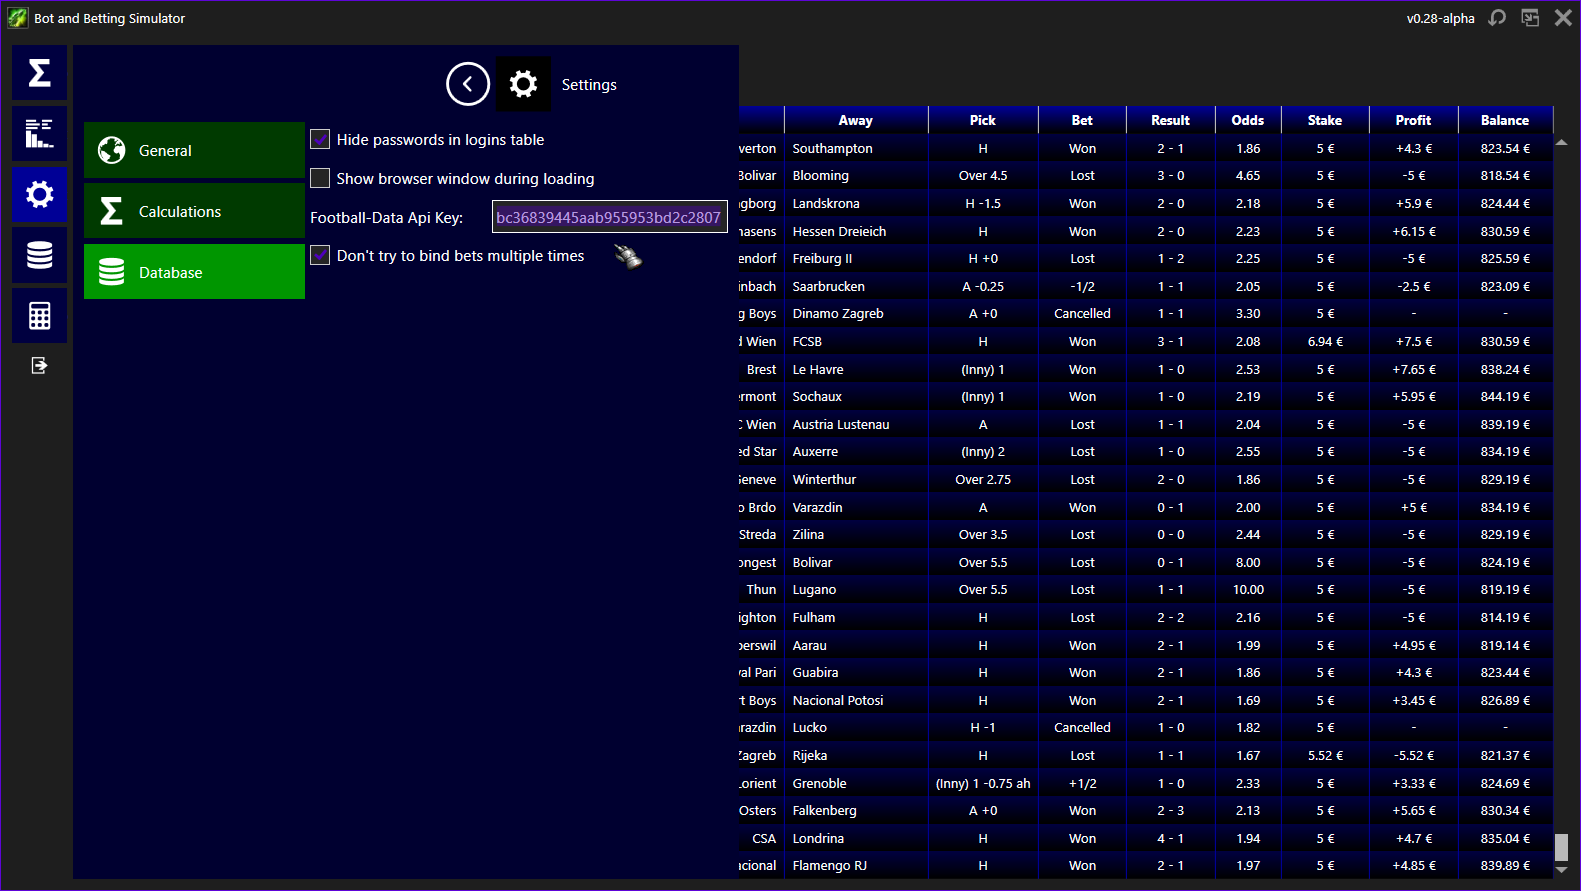Close the Bot and Betting Simulator window
Image resolution: width=1581 pixels, height=891 pixels.
click(1563, 18)
